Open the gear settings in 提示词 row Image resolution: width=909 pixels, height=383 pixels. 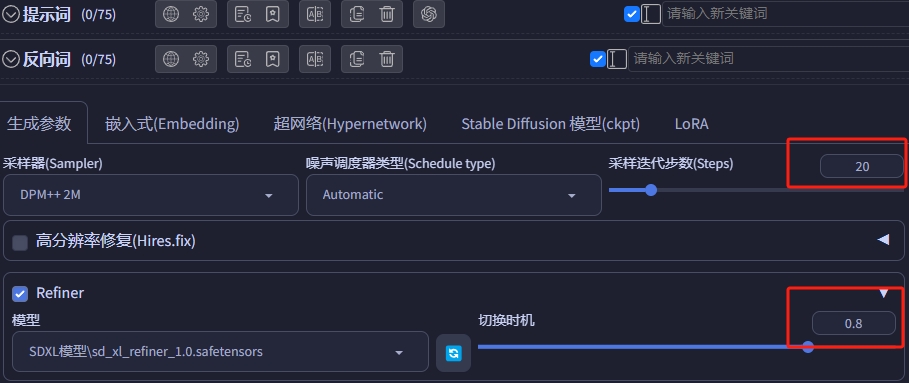(201, 14)
